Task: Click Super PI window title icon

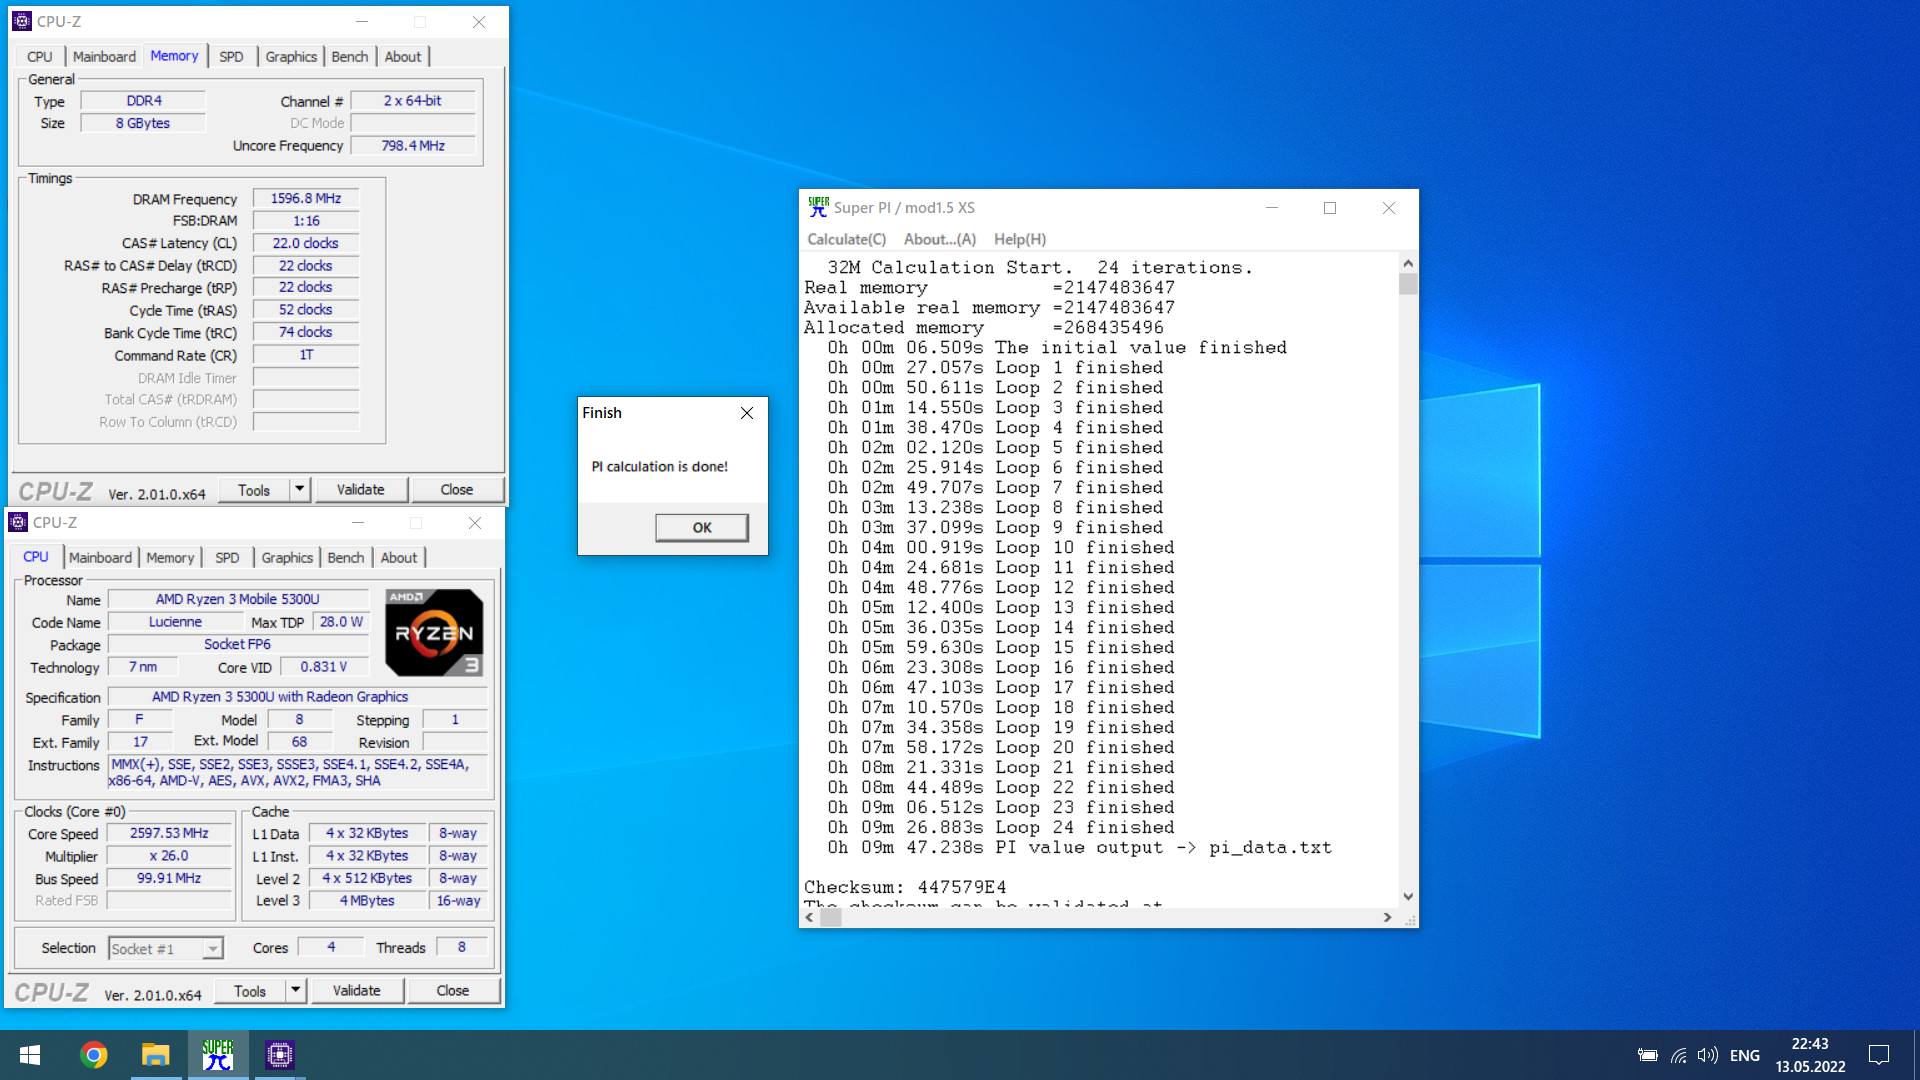Action: tap(818, 207)
